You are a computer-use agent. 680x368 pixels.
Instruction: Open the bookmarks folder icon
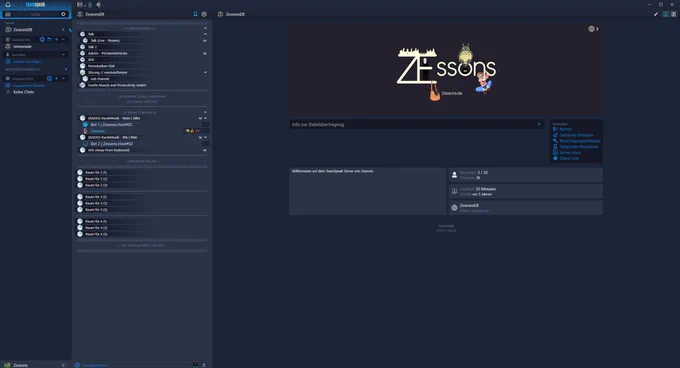49,39
